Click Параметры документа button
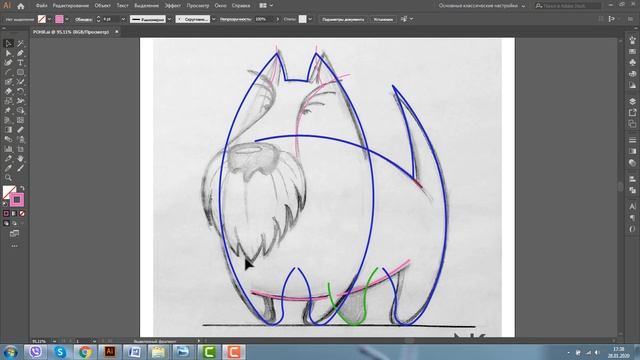Screen dimensions: 640x360 click(343, 19)
